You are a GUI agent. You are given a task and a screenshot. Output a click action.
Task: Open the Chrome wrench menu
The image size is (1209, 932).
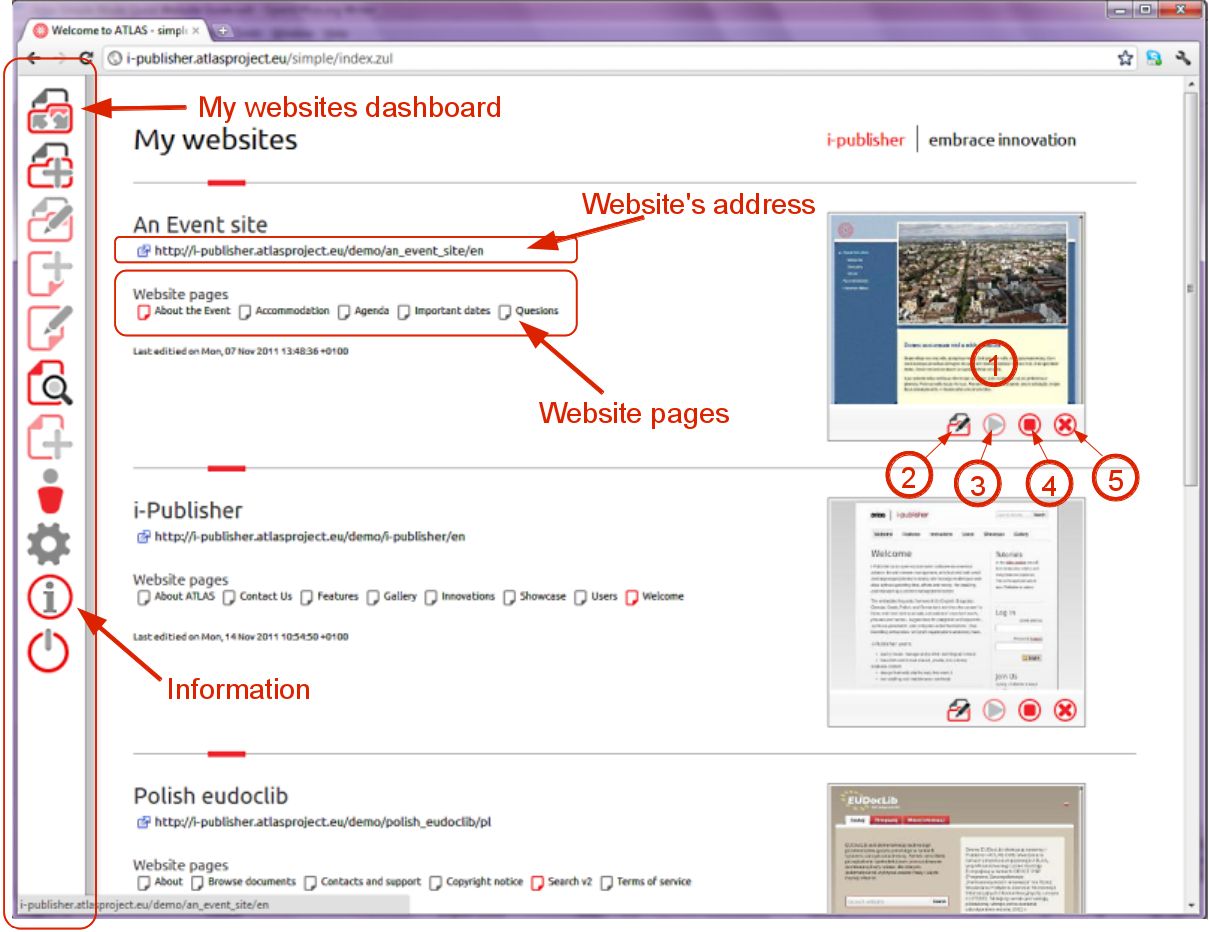click(x=1184, y=58)
